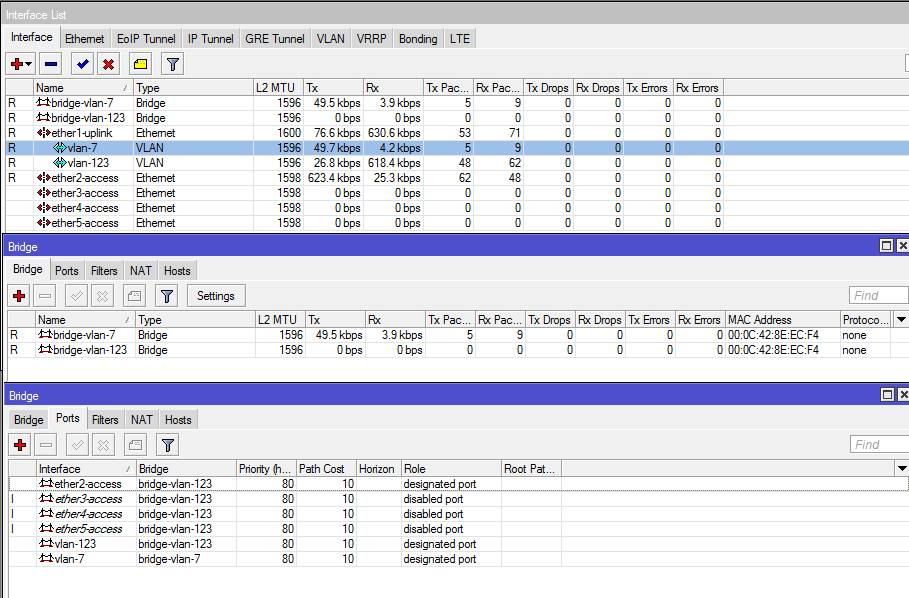Screen dimensions: 909x598
Task: Switch to the EoIP Tunnel tab
Action: pyautogui.click(x=146, y=39)
